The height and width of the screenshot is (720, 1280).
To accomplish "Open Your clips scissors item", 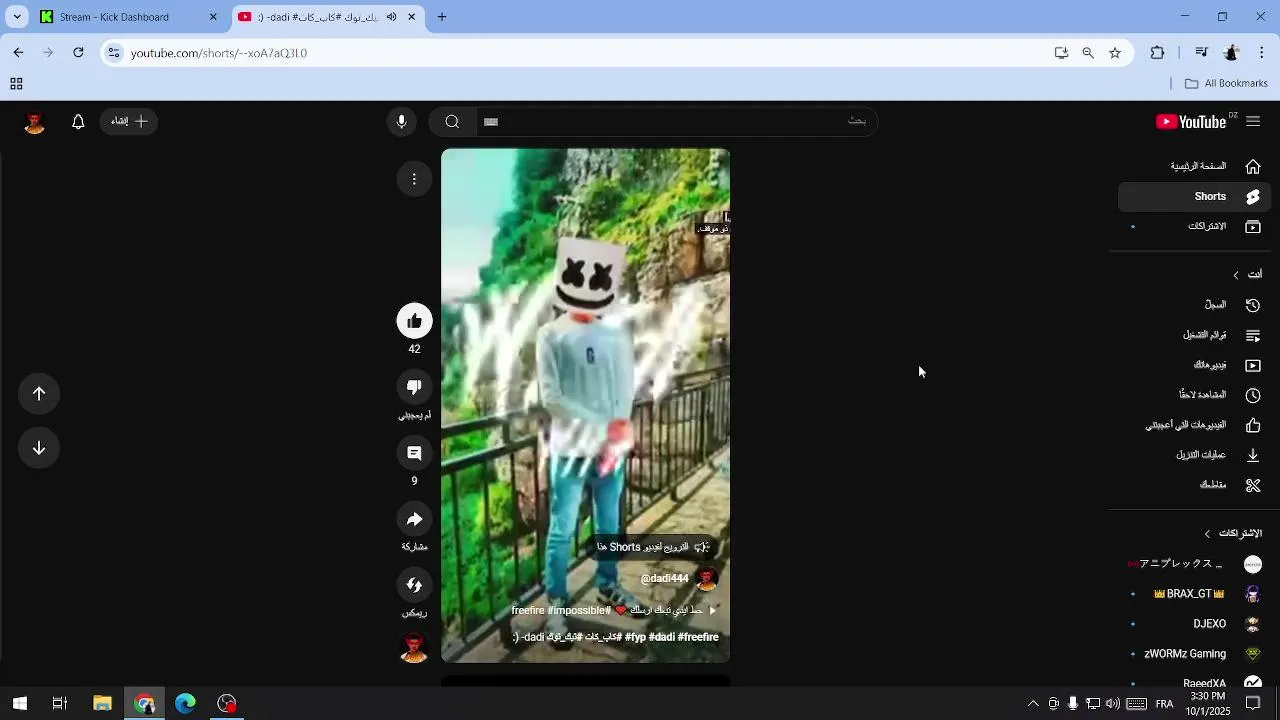I will [1195, 485].
